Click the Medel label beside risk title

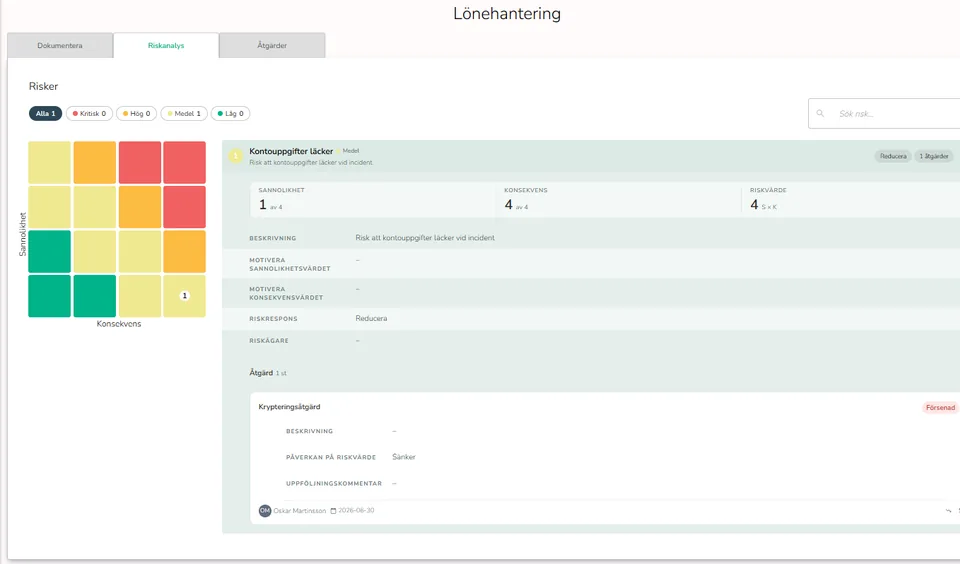351,151
